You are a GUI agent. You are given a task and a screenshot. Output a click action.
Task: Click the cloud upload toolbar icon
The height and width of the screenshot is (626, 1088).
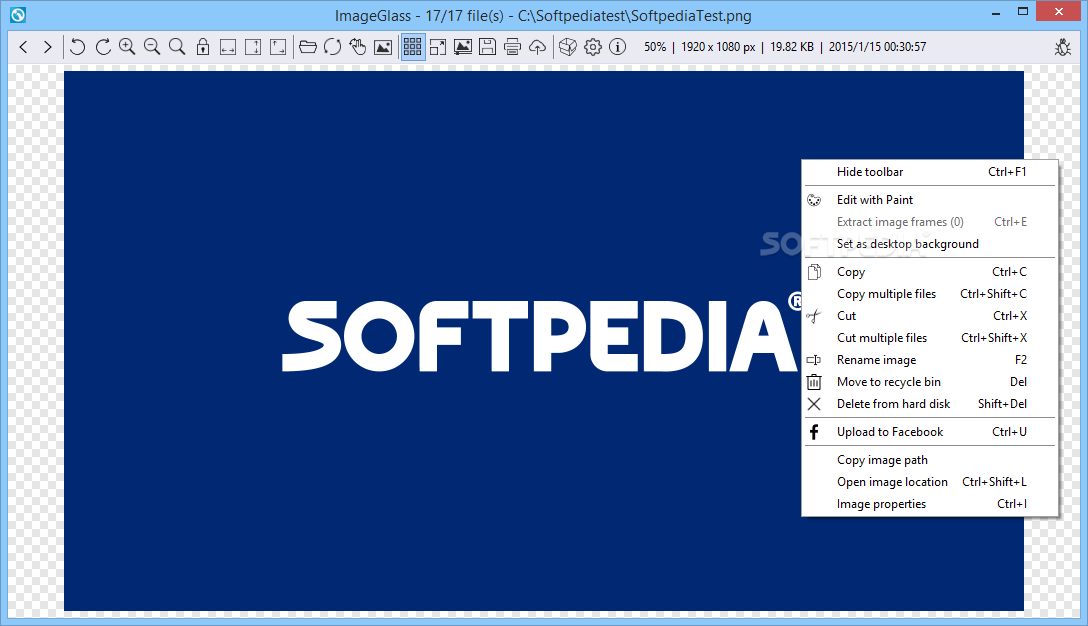(538, 47)
